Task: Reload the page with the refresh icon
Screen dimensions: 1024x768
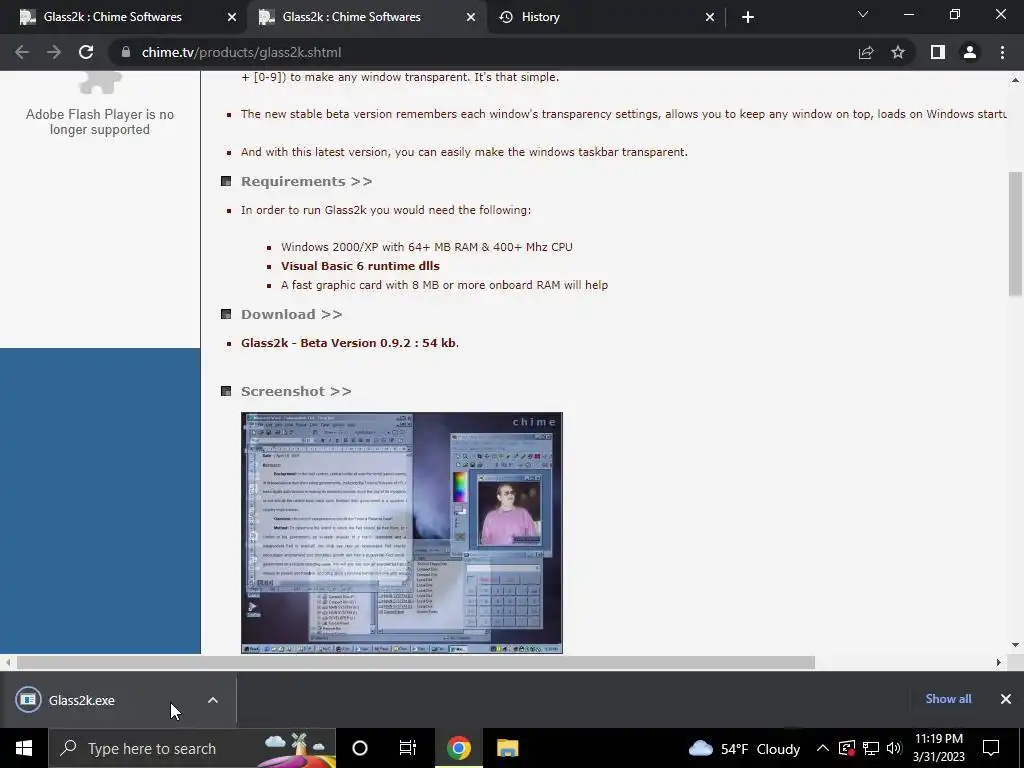Action: click(86, 52)
